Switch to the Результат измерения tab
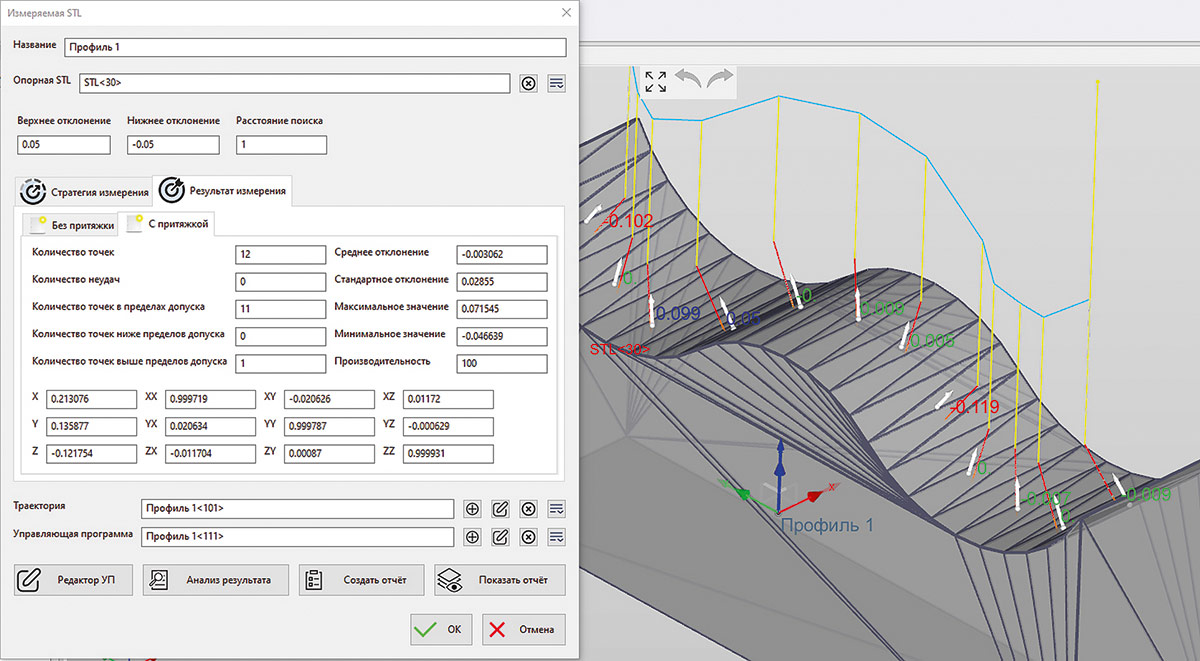1200x661 pixels. [x=223, y=189]
